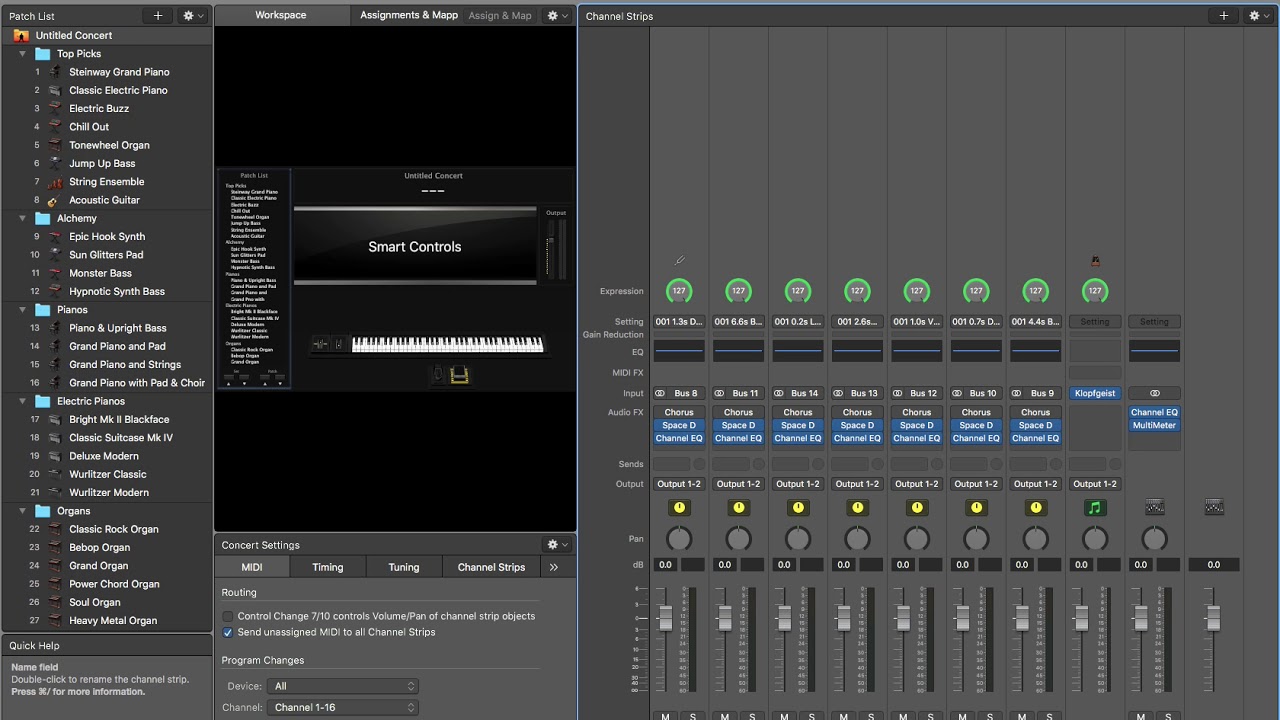Click the EQ thumbnail on the Bus 10 strip
Viewport: 1280px width, 720px height.
(x=976, y=351)
